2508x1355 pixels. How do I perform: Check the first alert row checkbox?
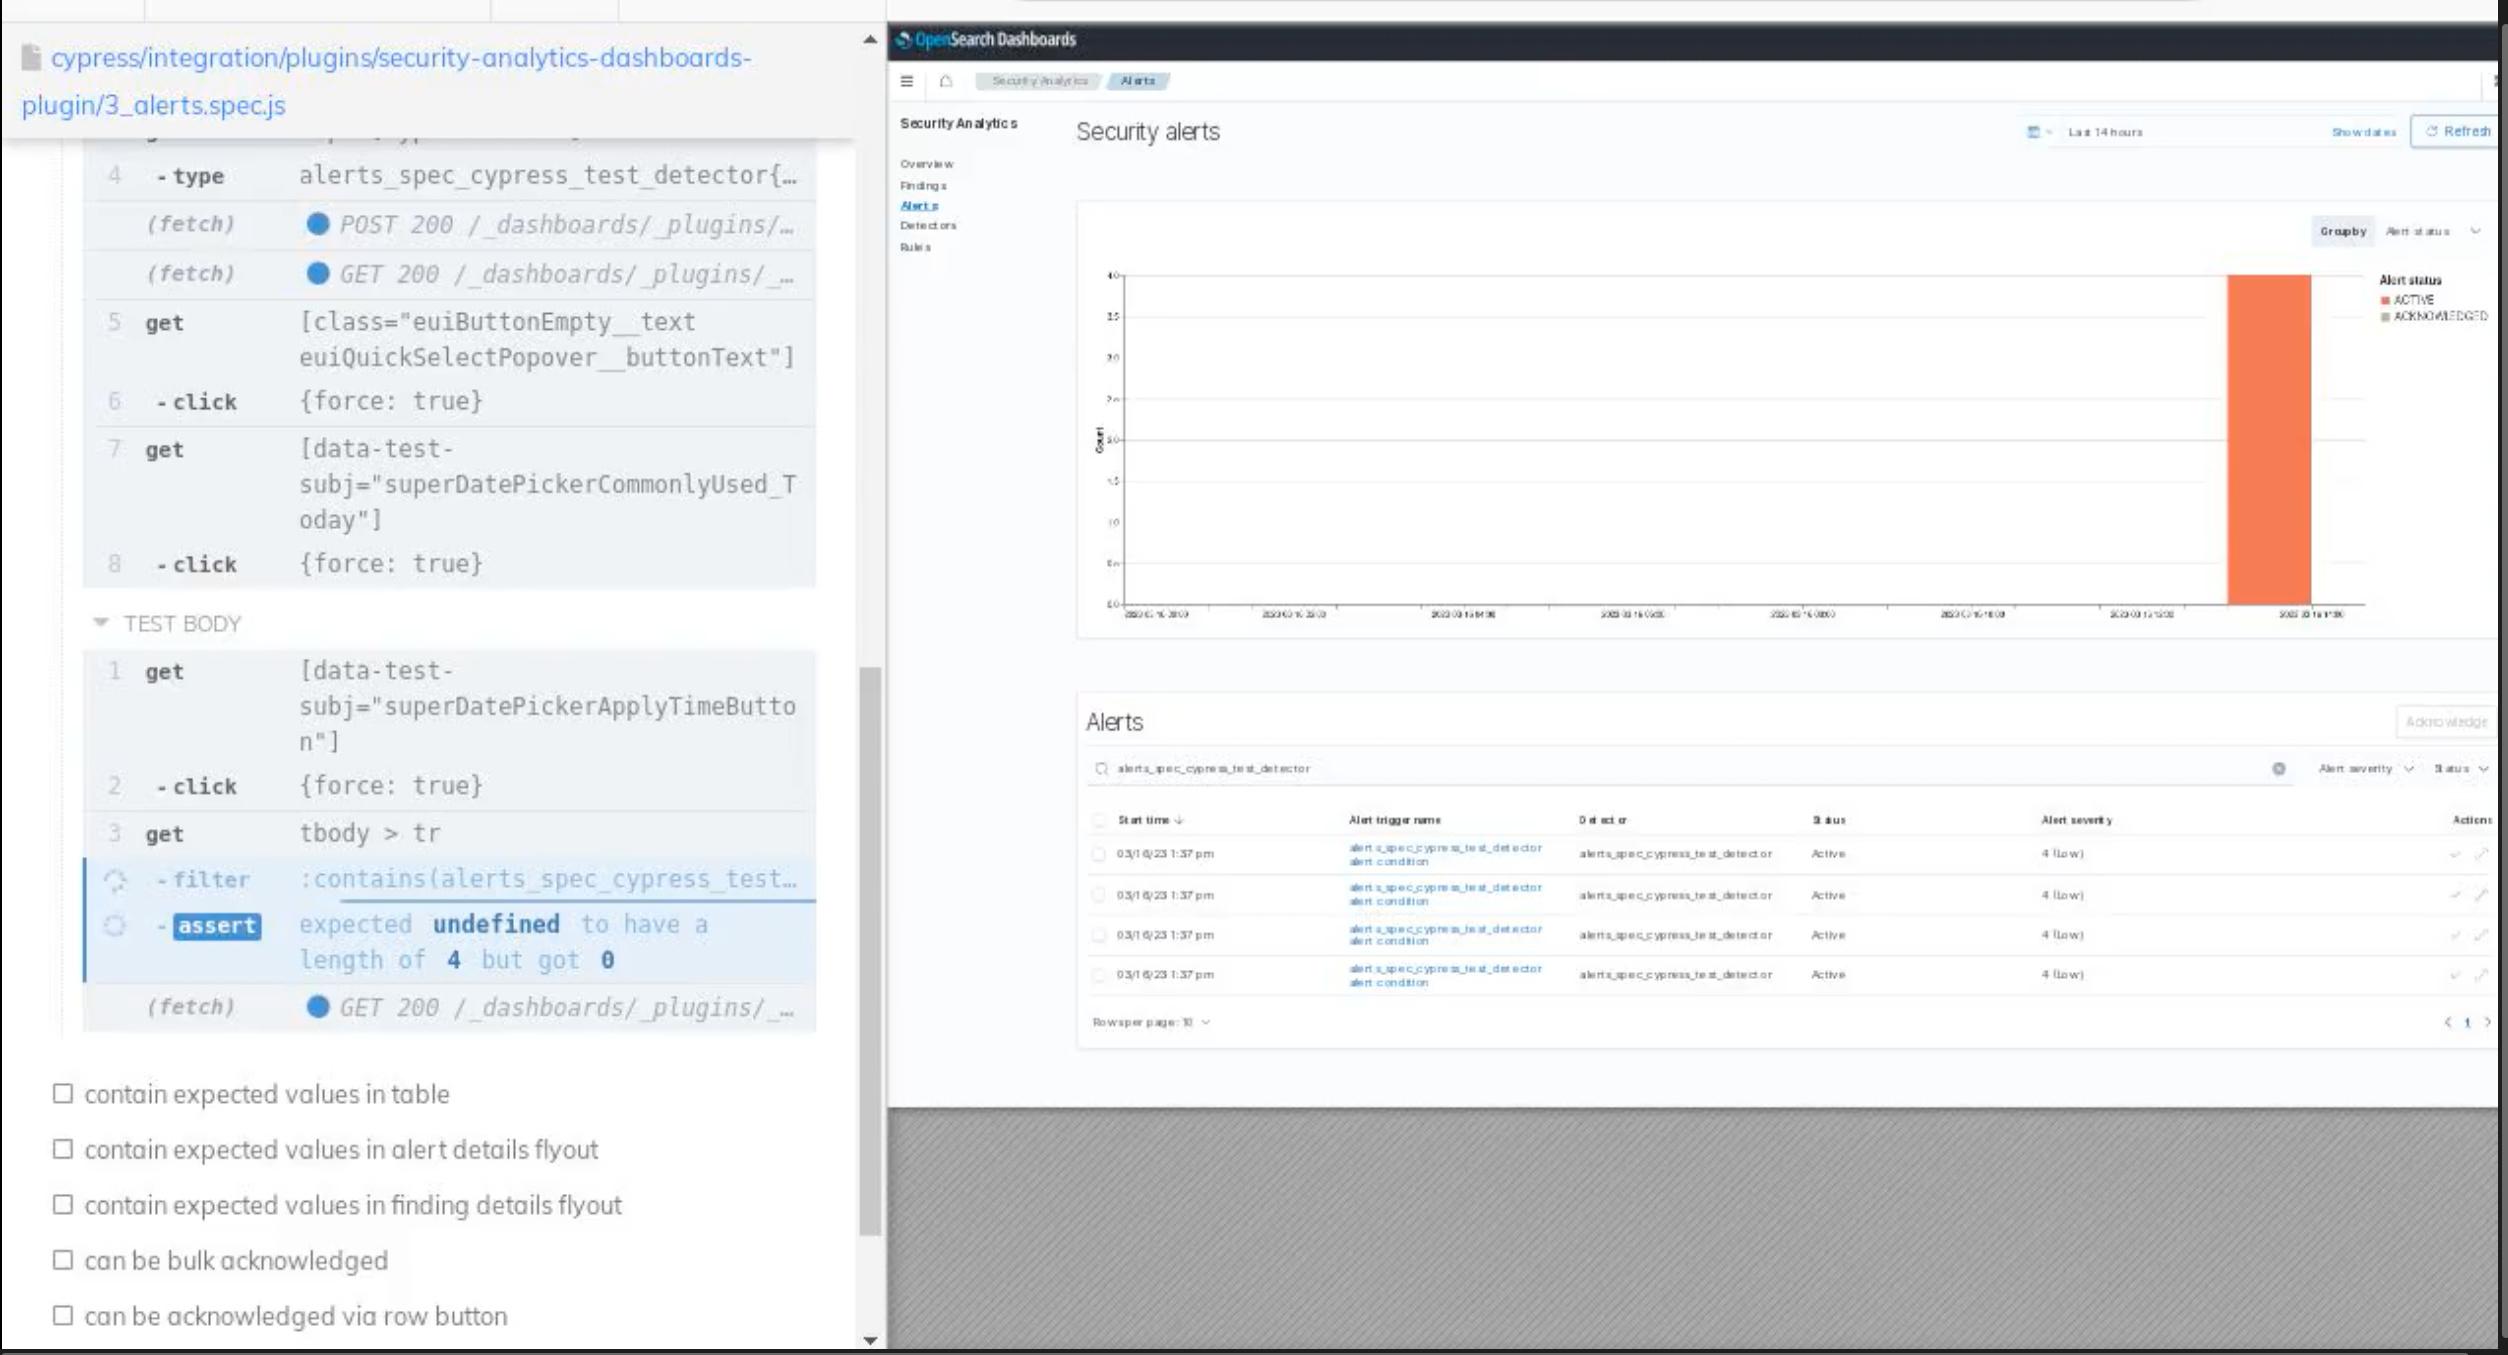pyautogui.click(x=1099, y=854)
